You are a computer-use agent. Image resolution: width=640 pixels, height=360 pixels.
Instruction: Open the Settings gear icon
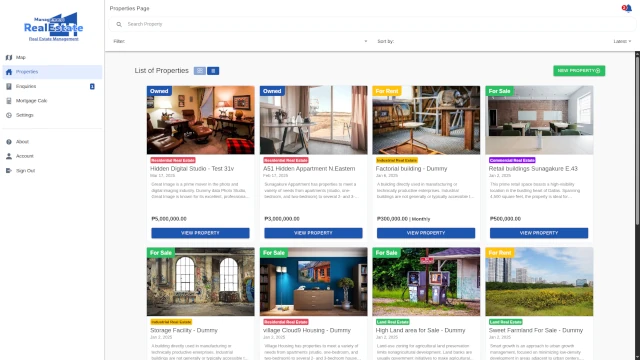tap(9, 115)
